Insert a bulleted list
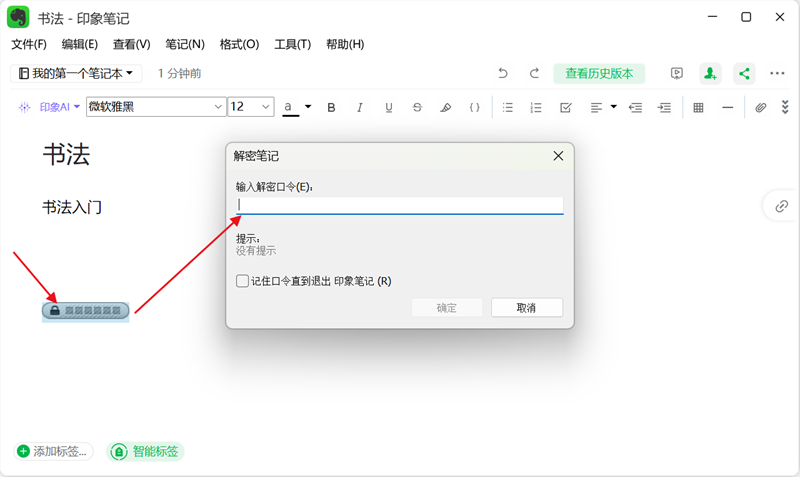The image size is (800, 477). tap(508, 107)
